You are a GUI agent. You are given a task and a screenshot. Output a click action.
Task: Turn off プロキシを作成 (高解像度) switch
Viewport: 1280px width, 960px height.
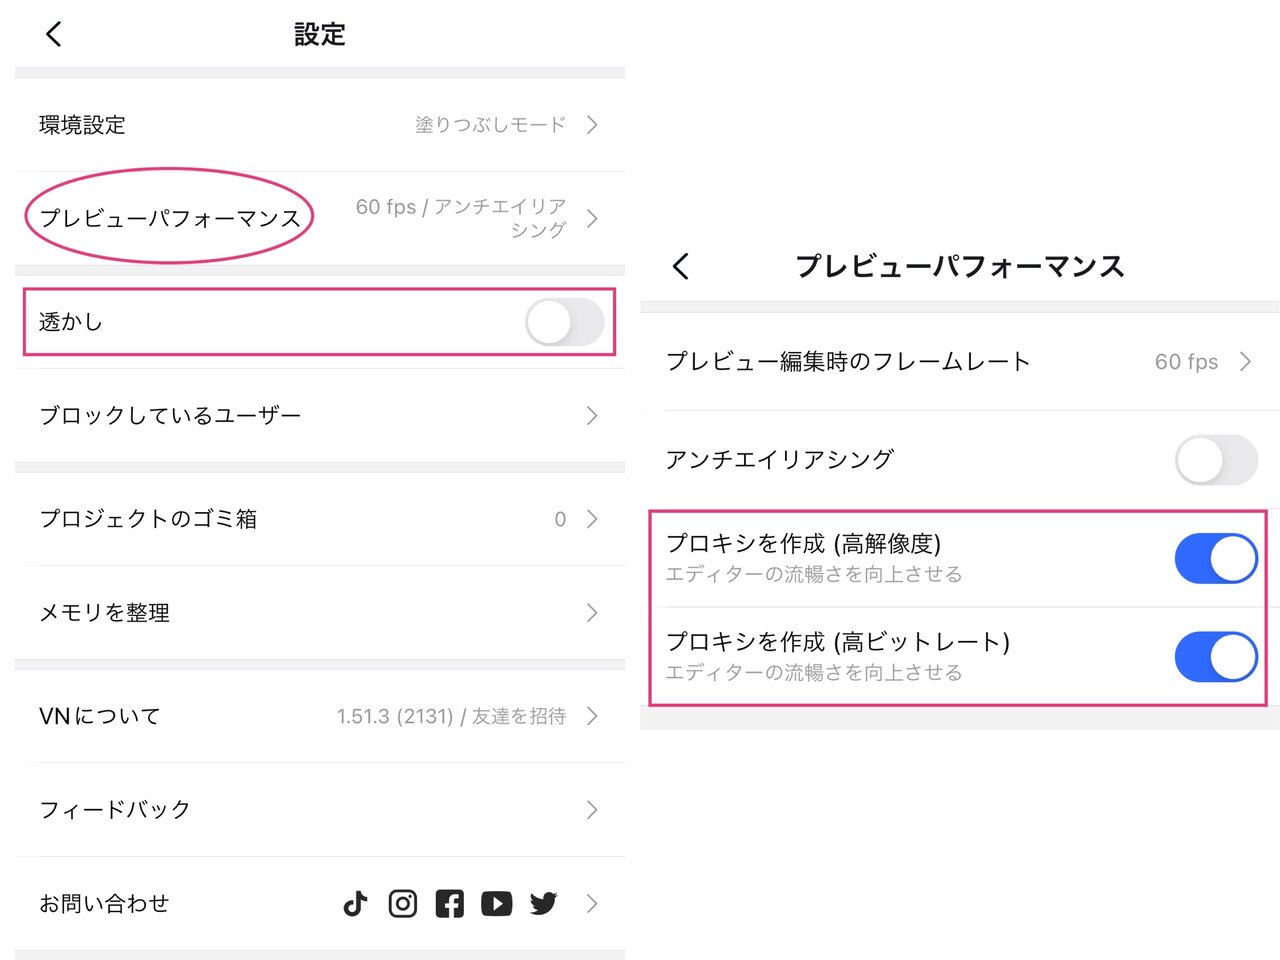coord(1216,558)
